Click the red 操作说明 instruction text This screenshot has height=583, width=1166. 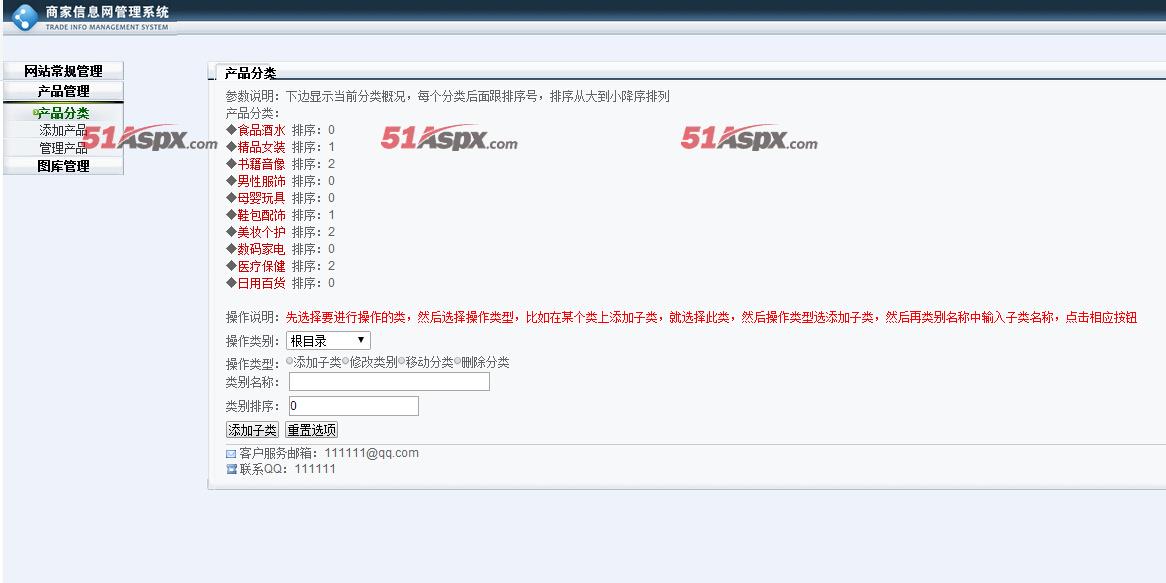[x=712, y=318]
